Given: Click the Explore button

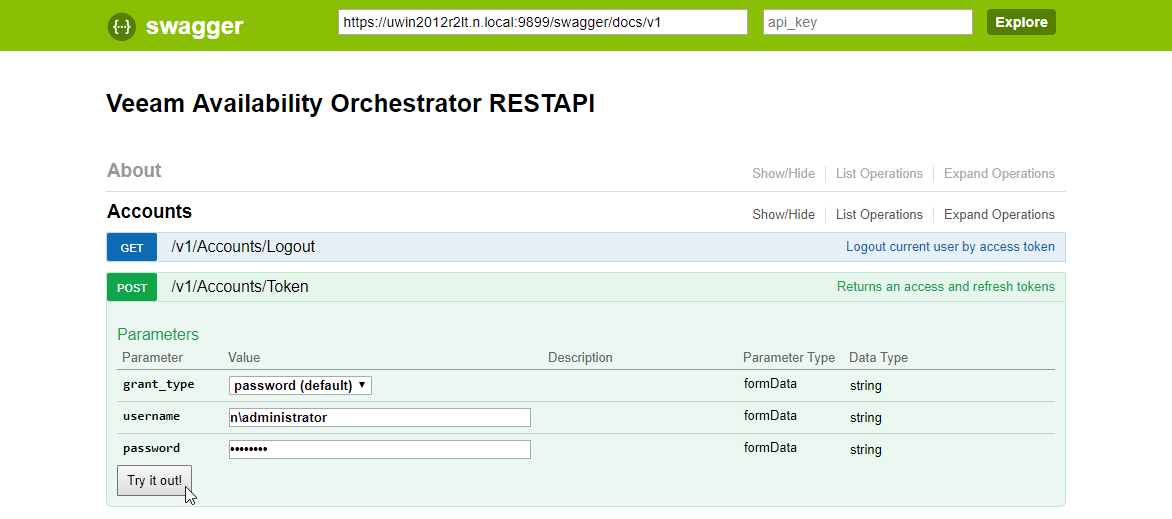Looking at the screenshot, I should click(x=1021, y=22).
